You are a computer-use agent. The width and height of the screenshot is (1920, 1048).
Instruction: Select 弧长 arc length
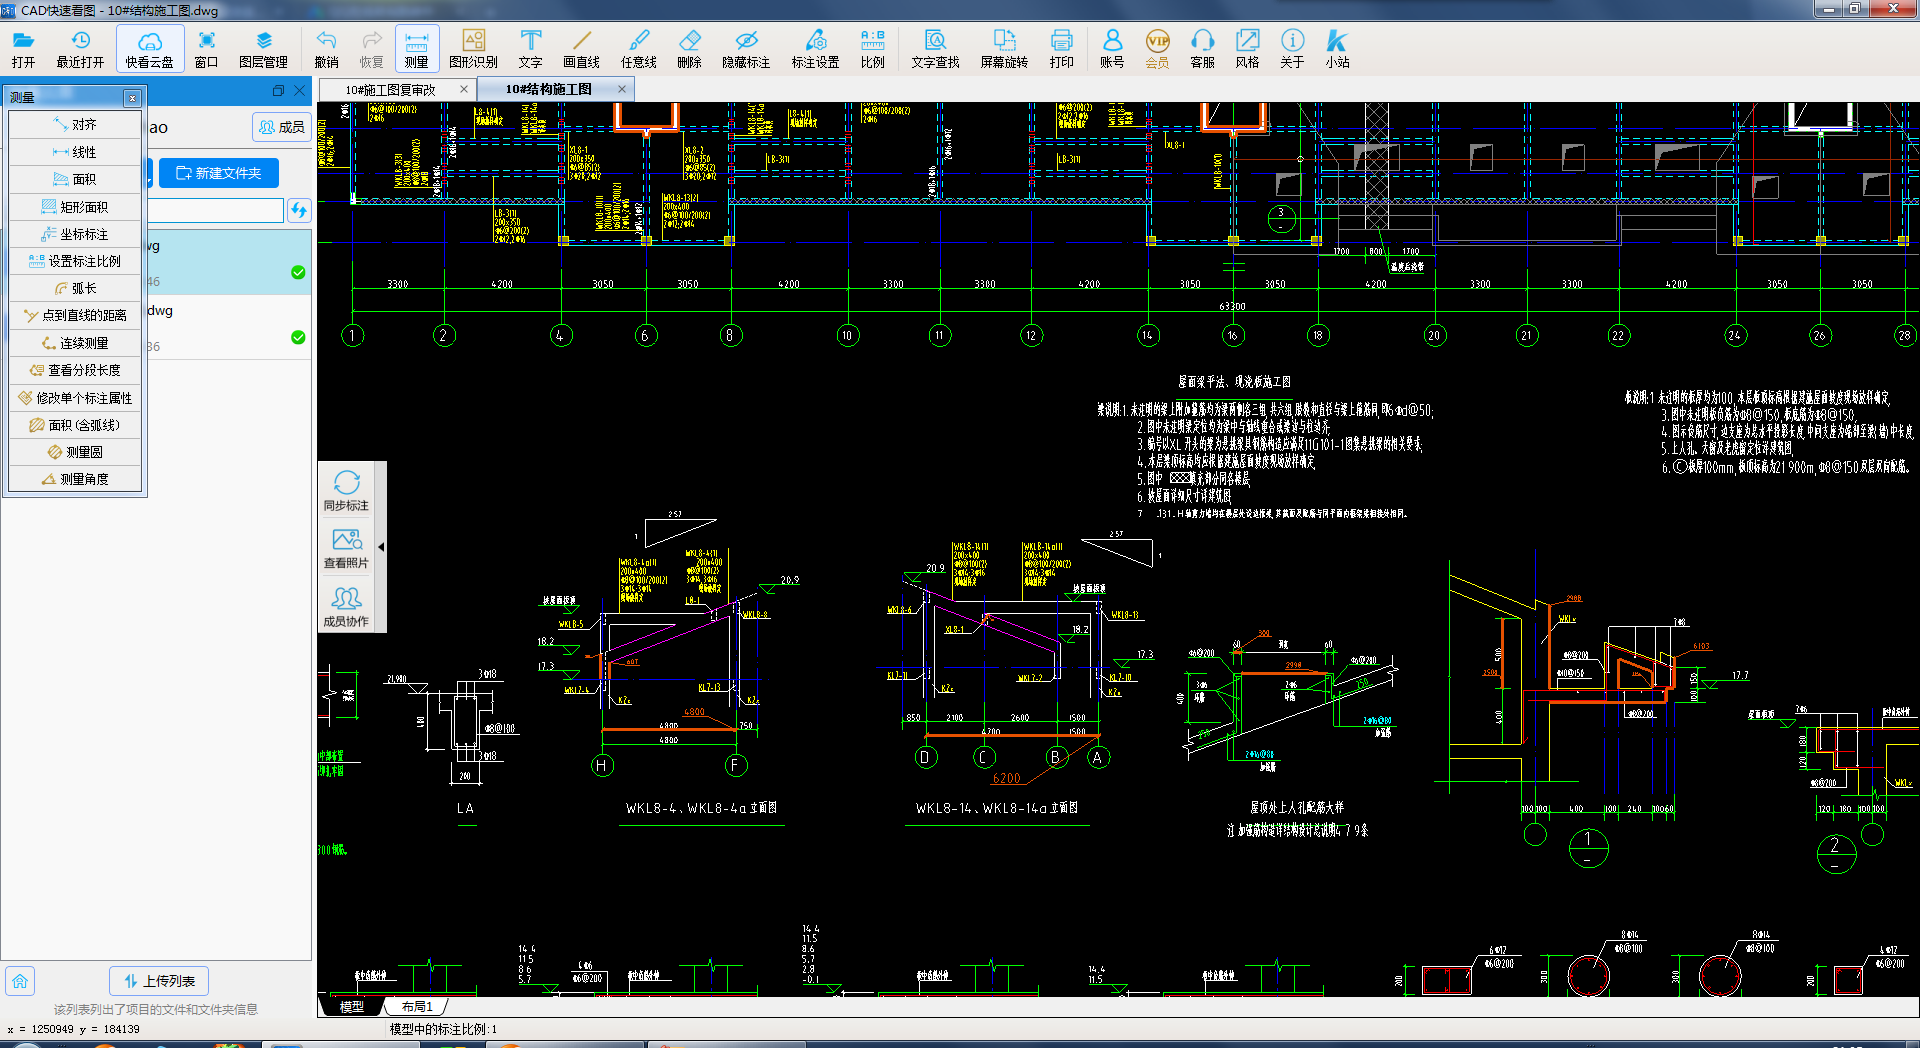coord(75,288)
